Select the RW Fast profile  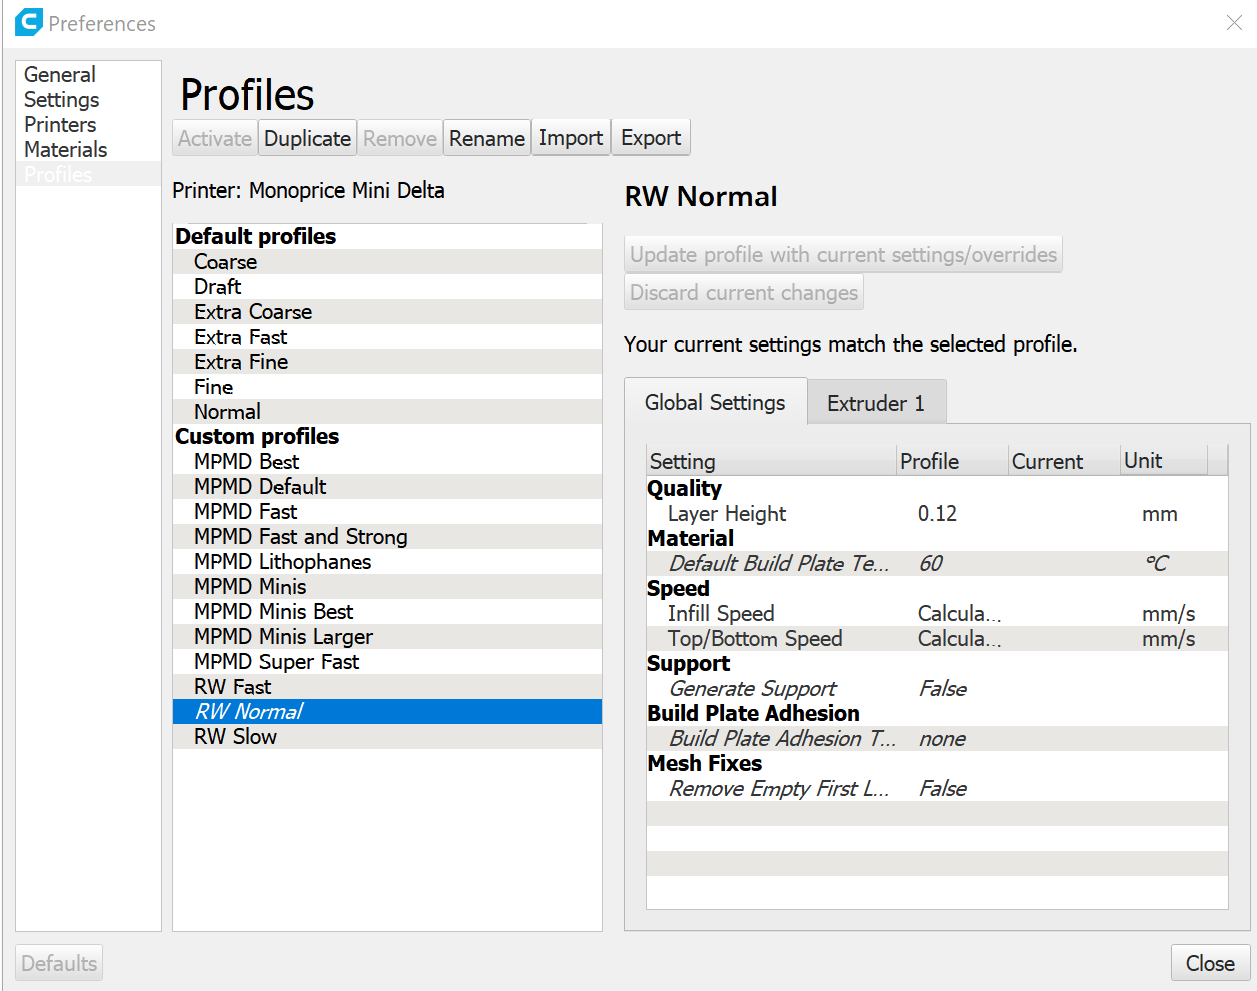coord(387,686)
